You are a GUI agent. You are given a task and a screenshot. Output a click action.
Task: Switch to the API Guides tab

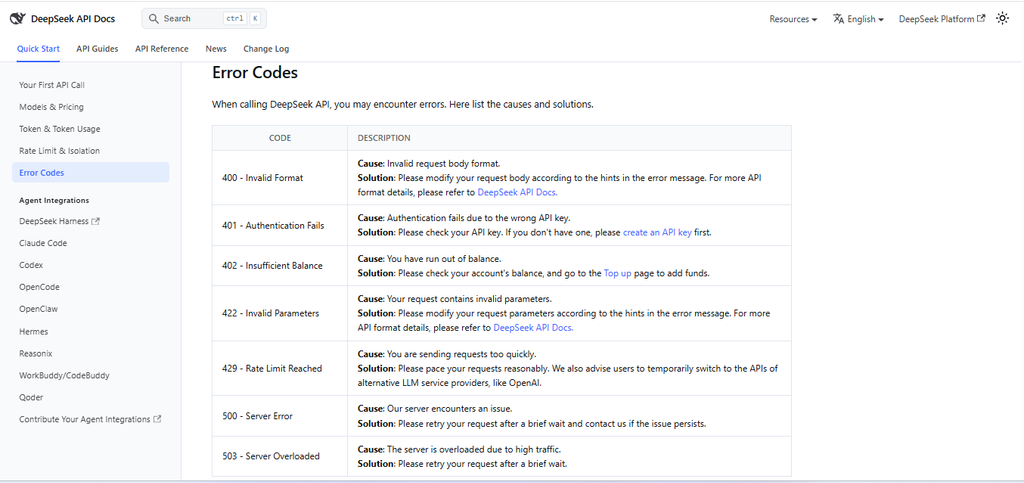click(97, 49)
